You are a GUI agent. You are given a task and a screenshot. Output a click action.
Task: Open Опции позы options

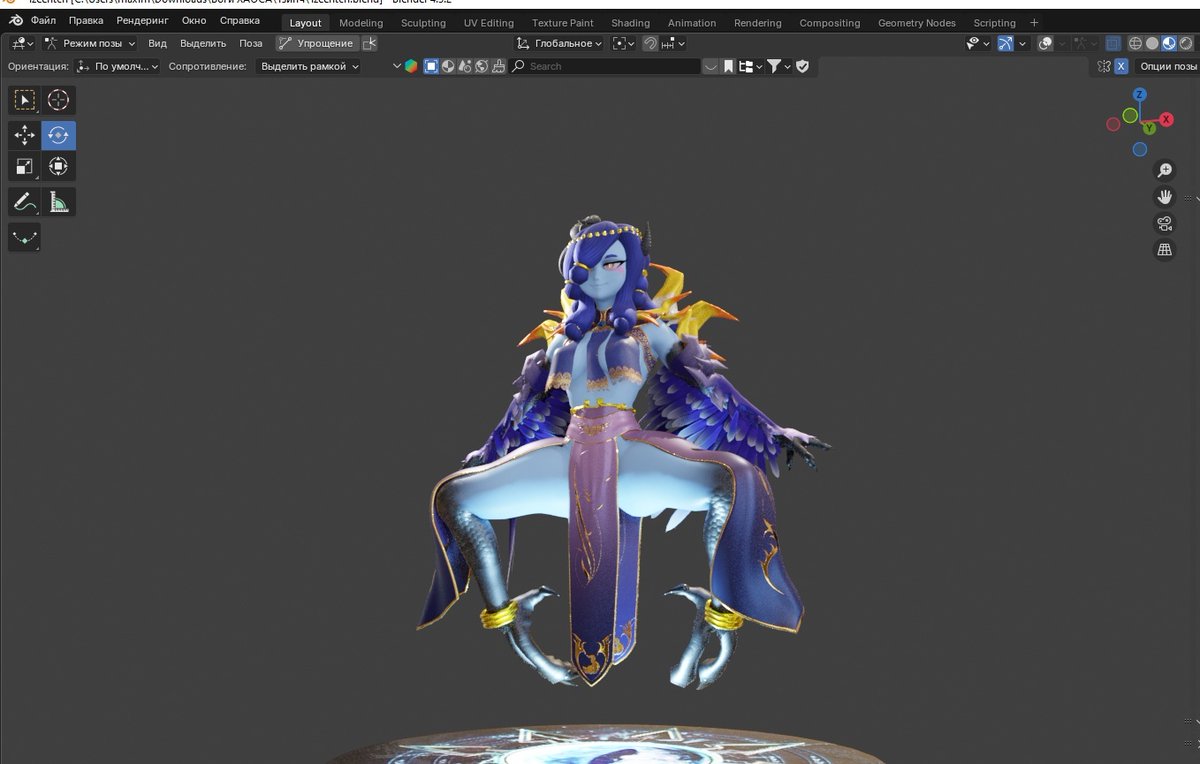1167,66
